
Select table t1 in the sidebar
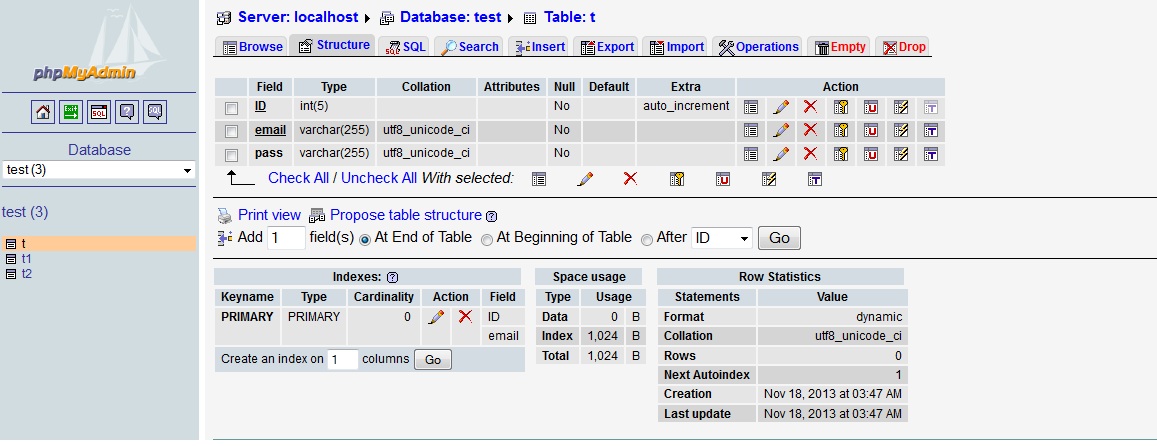pyautogui.click(x=27, y=259)
